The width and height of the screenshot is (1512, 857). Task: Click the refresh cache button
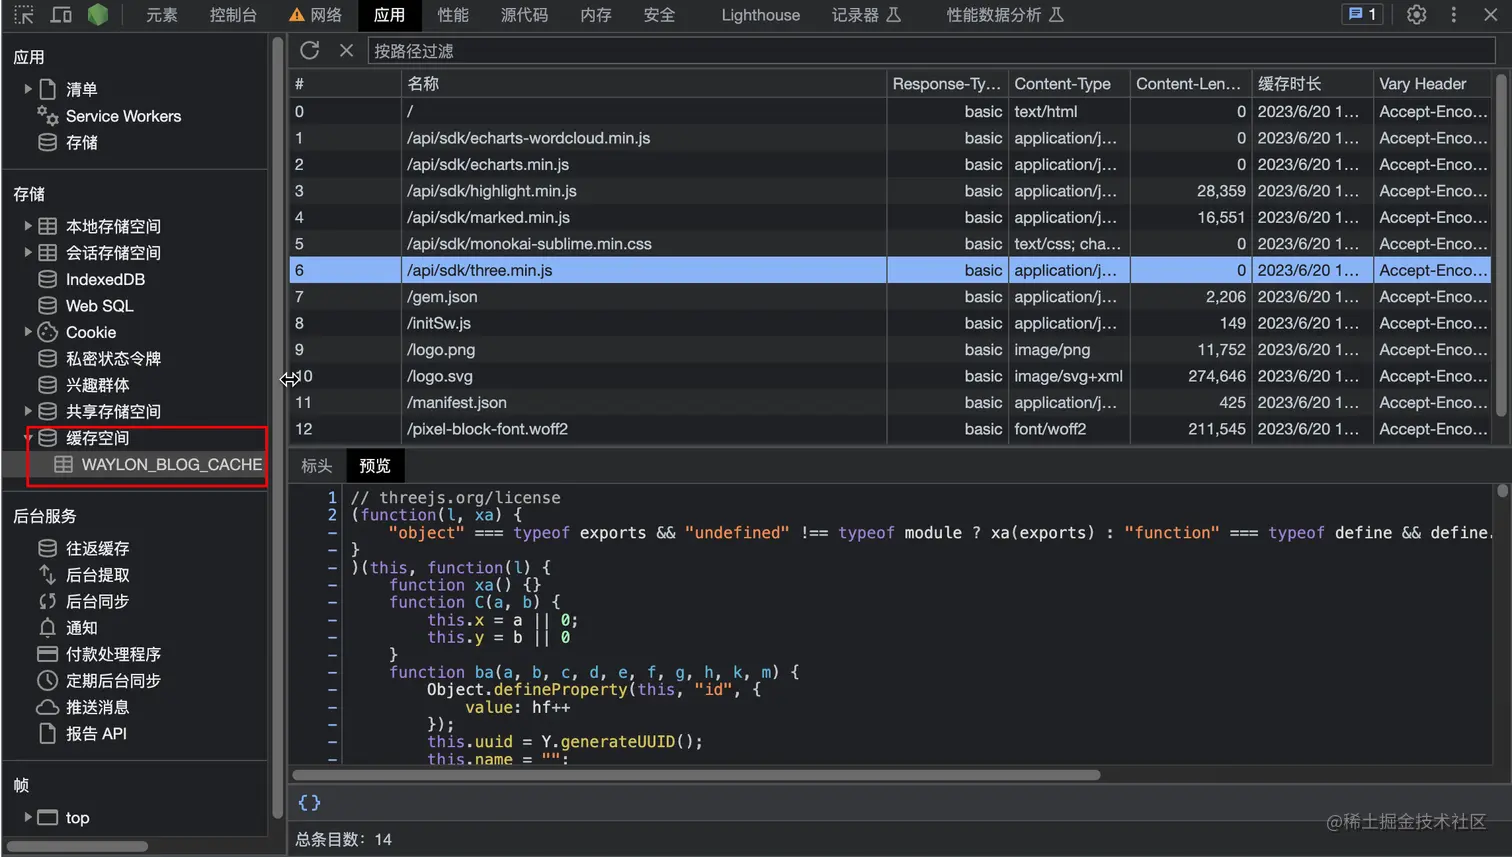(310, 50)
